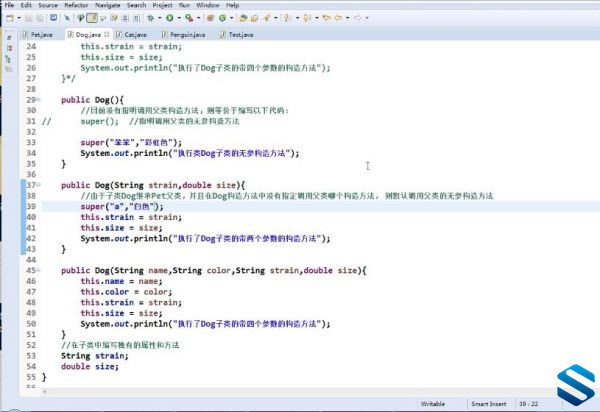This screenshot has width=600, height=412.
Task: Open dropdown arrow beside the Run button
Action: pos(179,18)
